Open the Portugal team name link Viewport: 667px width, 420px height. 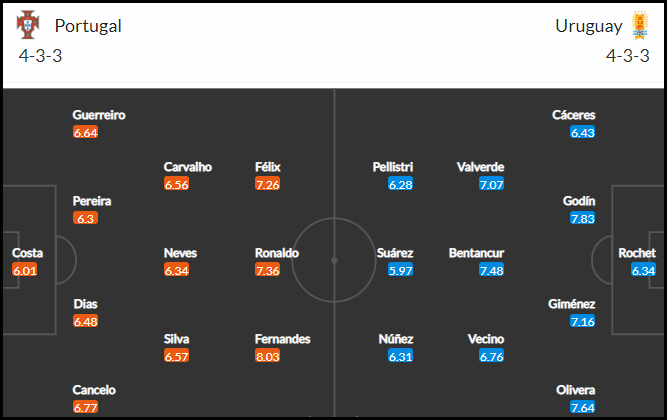coord(88,26)
